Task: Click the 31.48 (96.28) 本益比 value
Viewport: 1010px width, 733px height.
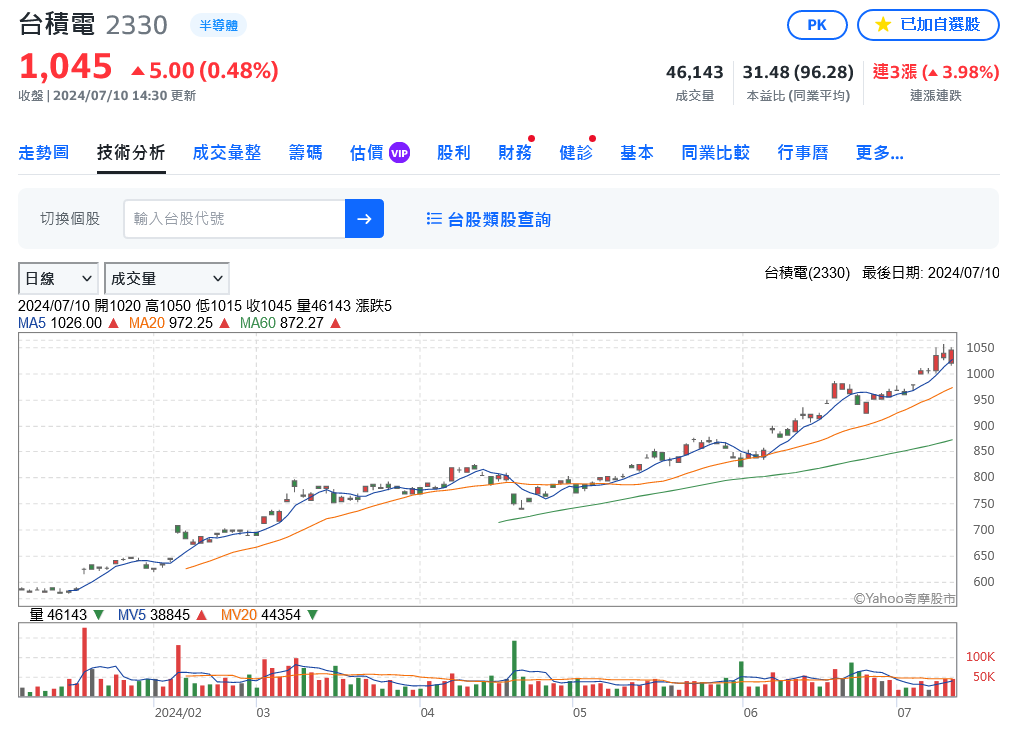Action: click(798, 72)
